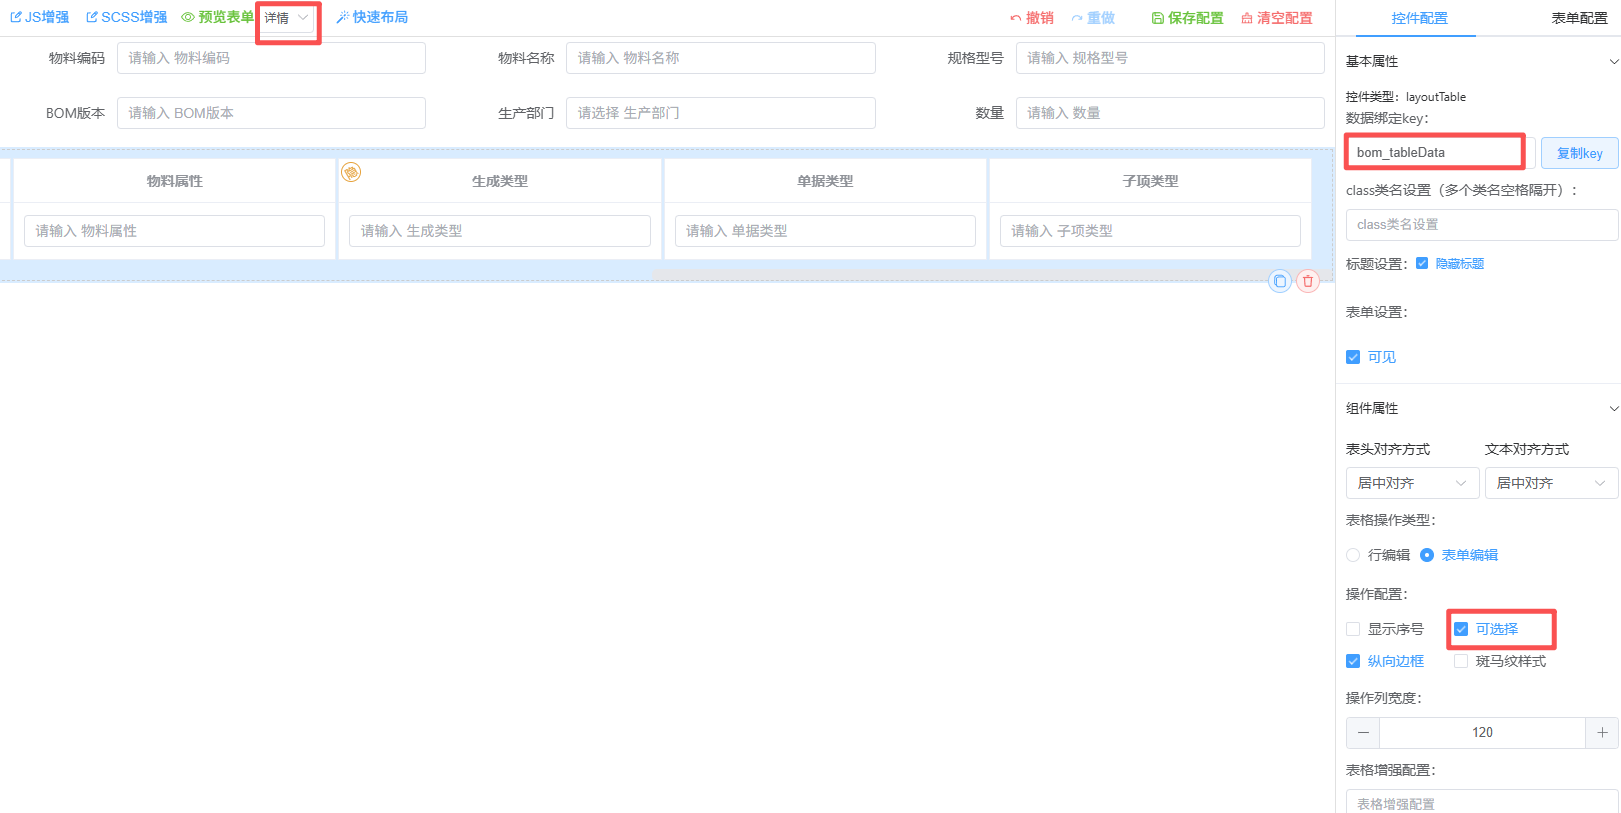Viewport: 1621px width, 813px height.
Task: Enable the 斑马纹样式 checkbox
Action: [x=1461, y=661]
